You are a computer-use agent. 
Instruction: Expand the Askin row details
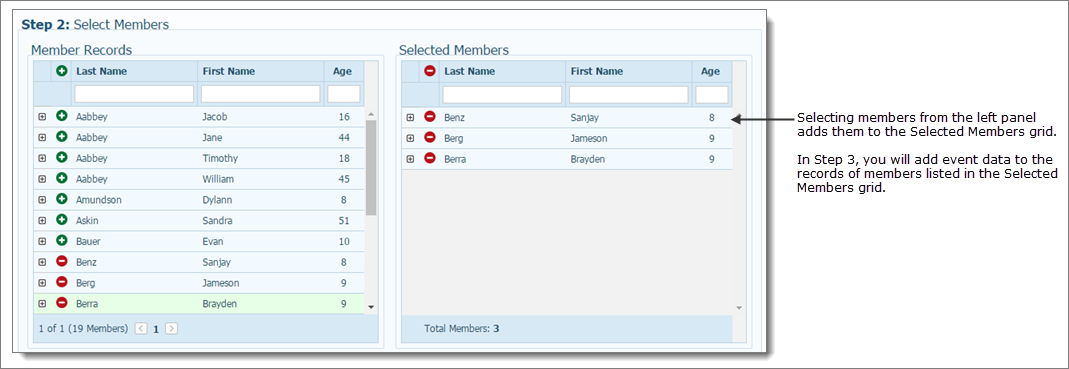pyautogui.click(x=42, y=221)
